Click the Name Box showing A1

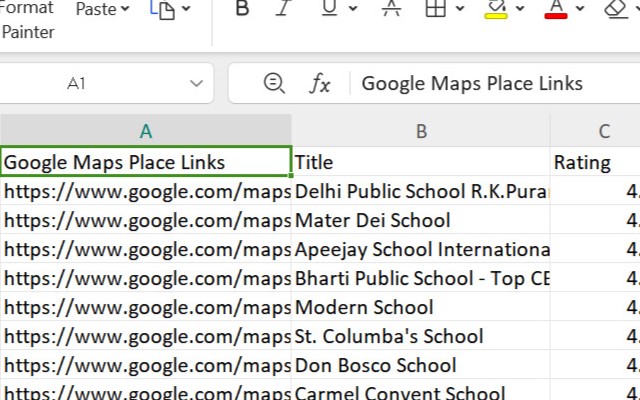[x=76, y=84]
